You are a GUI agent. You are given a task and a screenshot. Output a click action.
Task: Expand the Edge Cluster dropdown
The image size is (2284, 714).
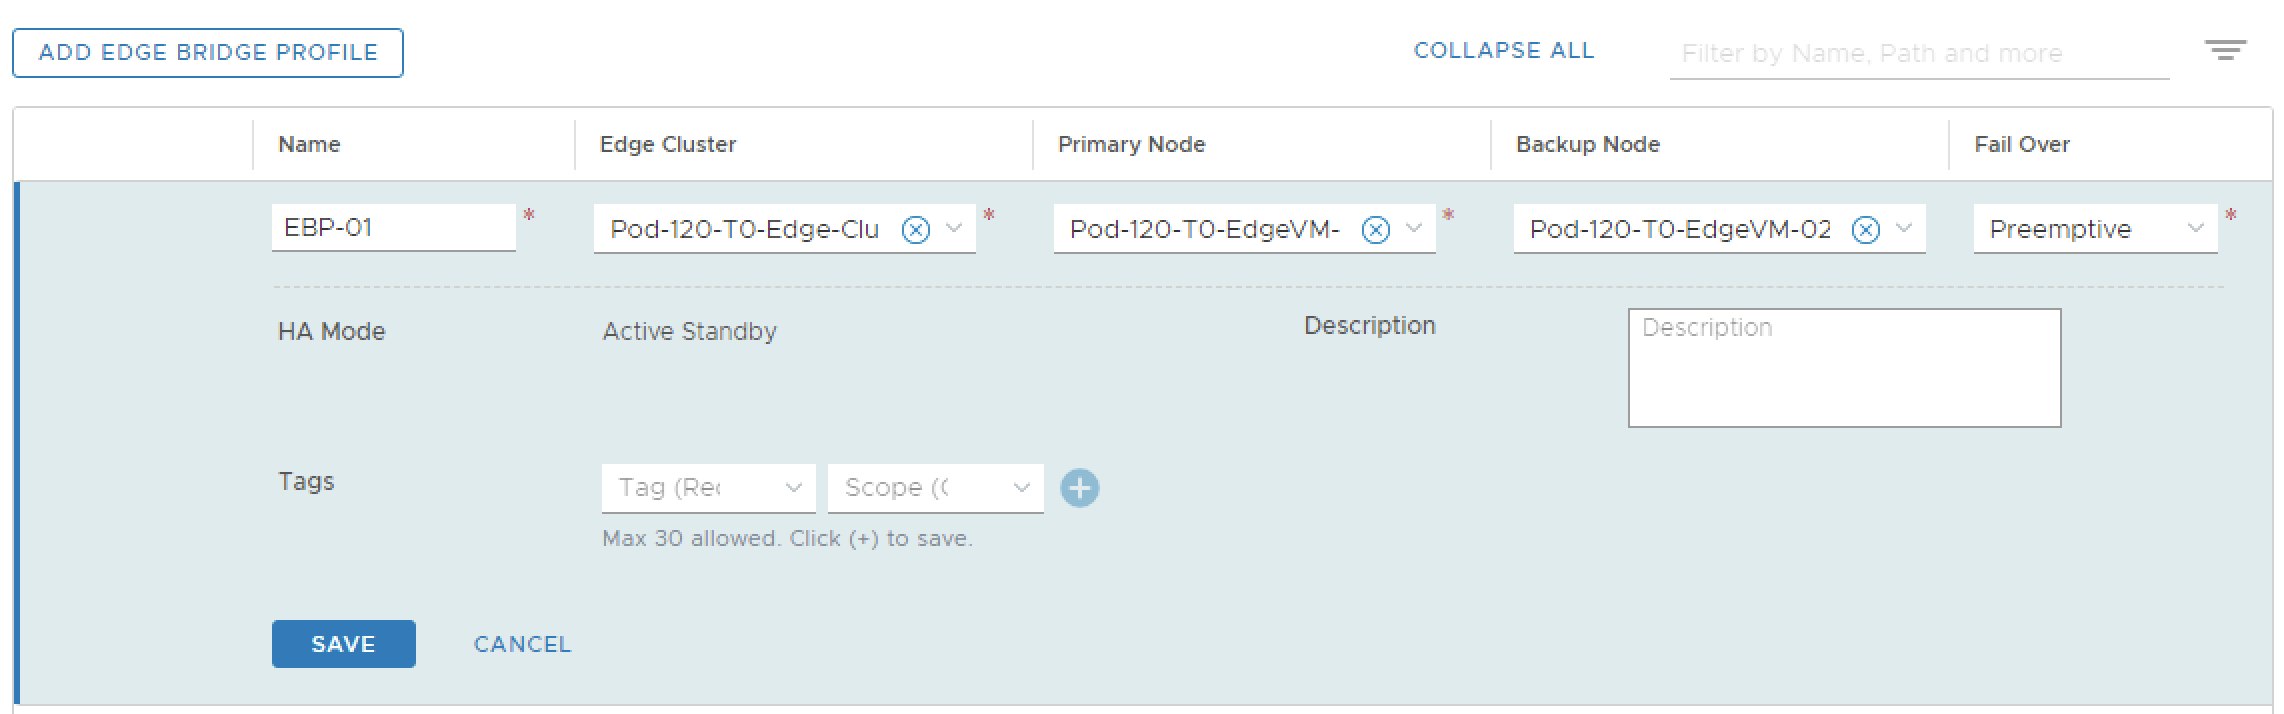coord(954,229)
